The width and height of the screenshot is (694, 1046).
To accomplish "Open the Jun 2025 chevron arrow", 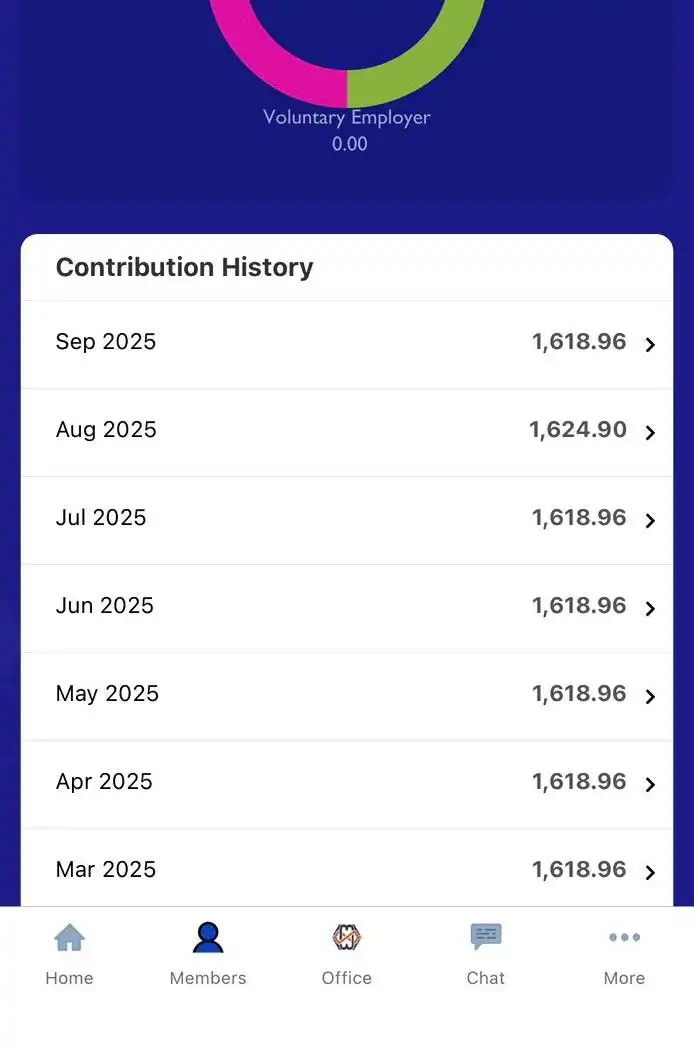I will [650, 609].
